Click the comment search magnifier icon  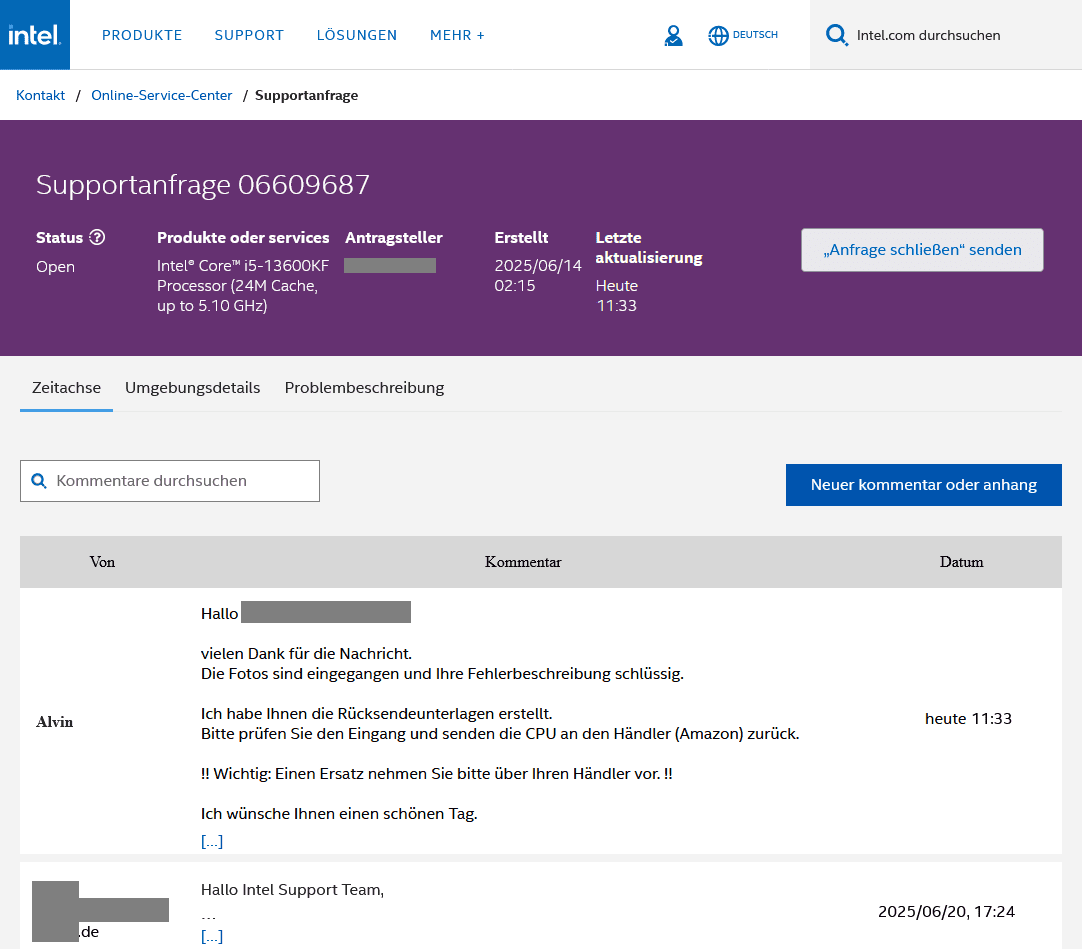click(39, 481)
